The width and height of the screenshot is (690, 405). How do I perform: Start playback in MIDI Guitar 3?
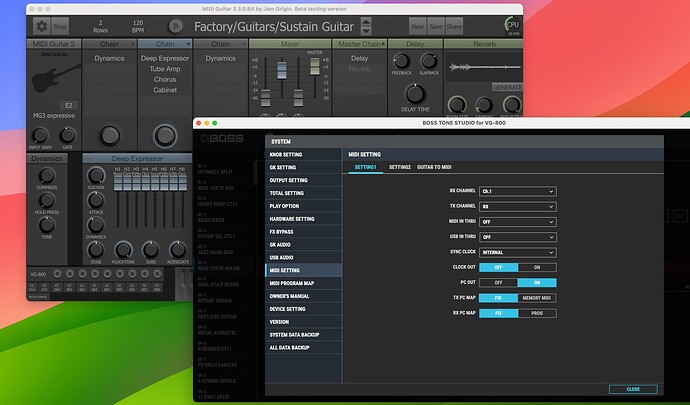tap(176, 26)
